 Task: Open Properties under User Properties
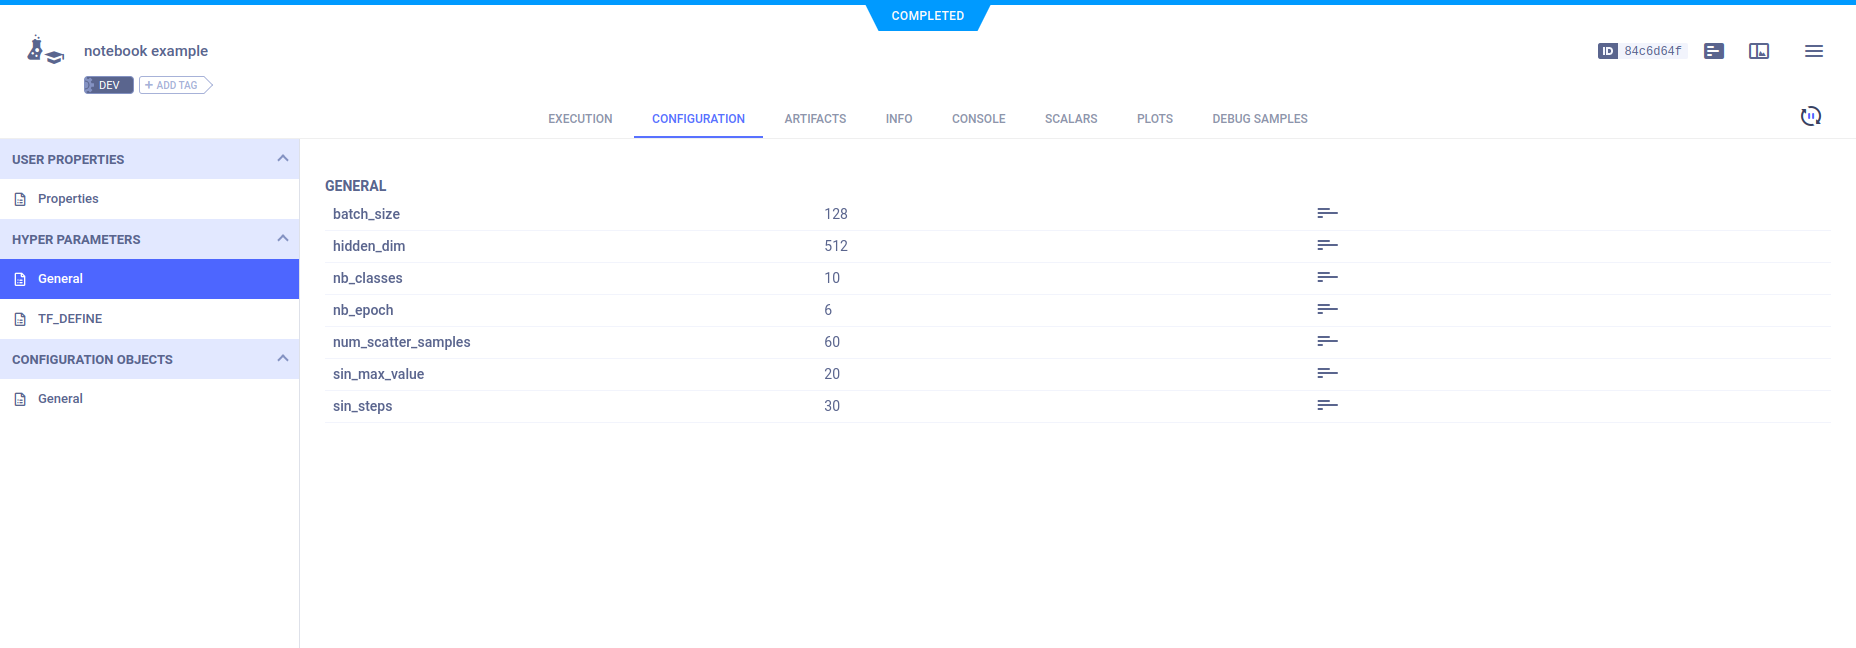(68, 199)
